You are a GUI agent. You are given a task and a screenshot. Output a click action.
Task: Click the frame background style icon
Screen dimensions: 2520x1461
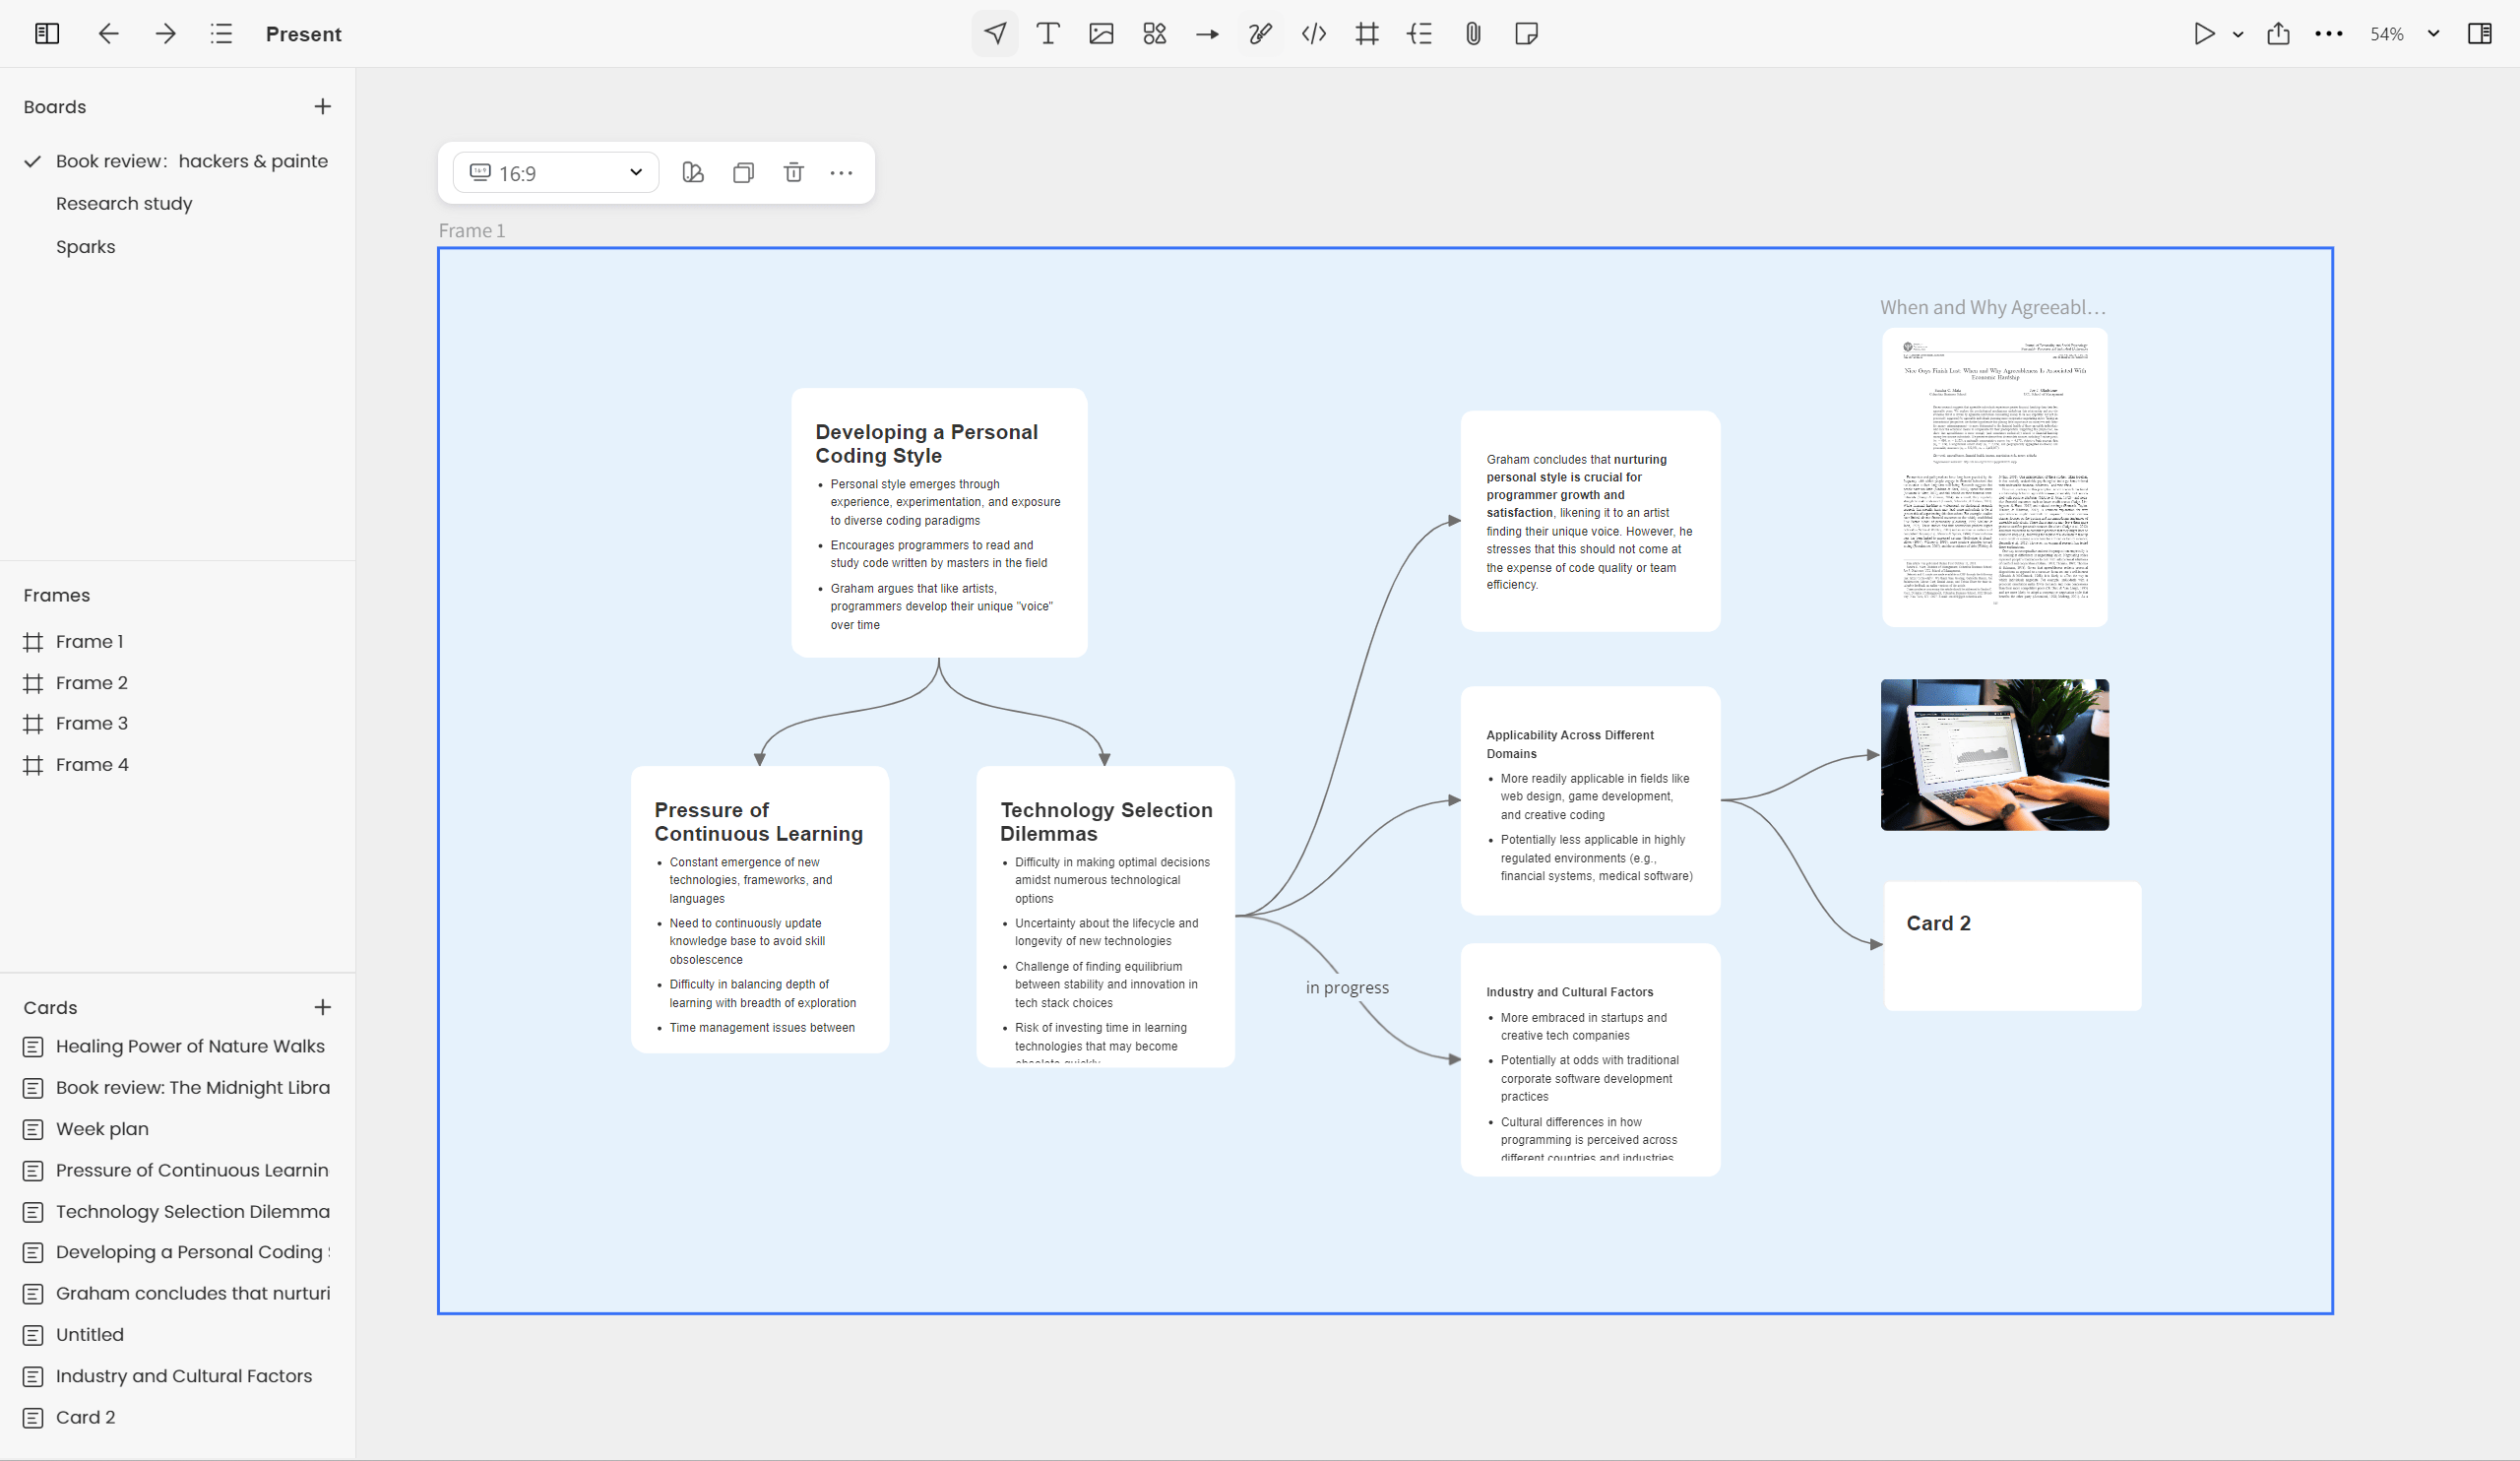click(x=693, y=173)
